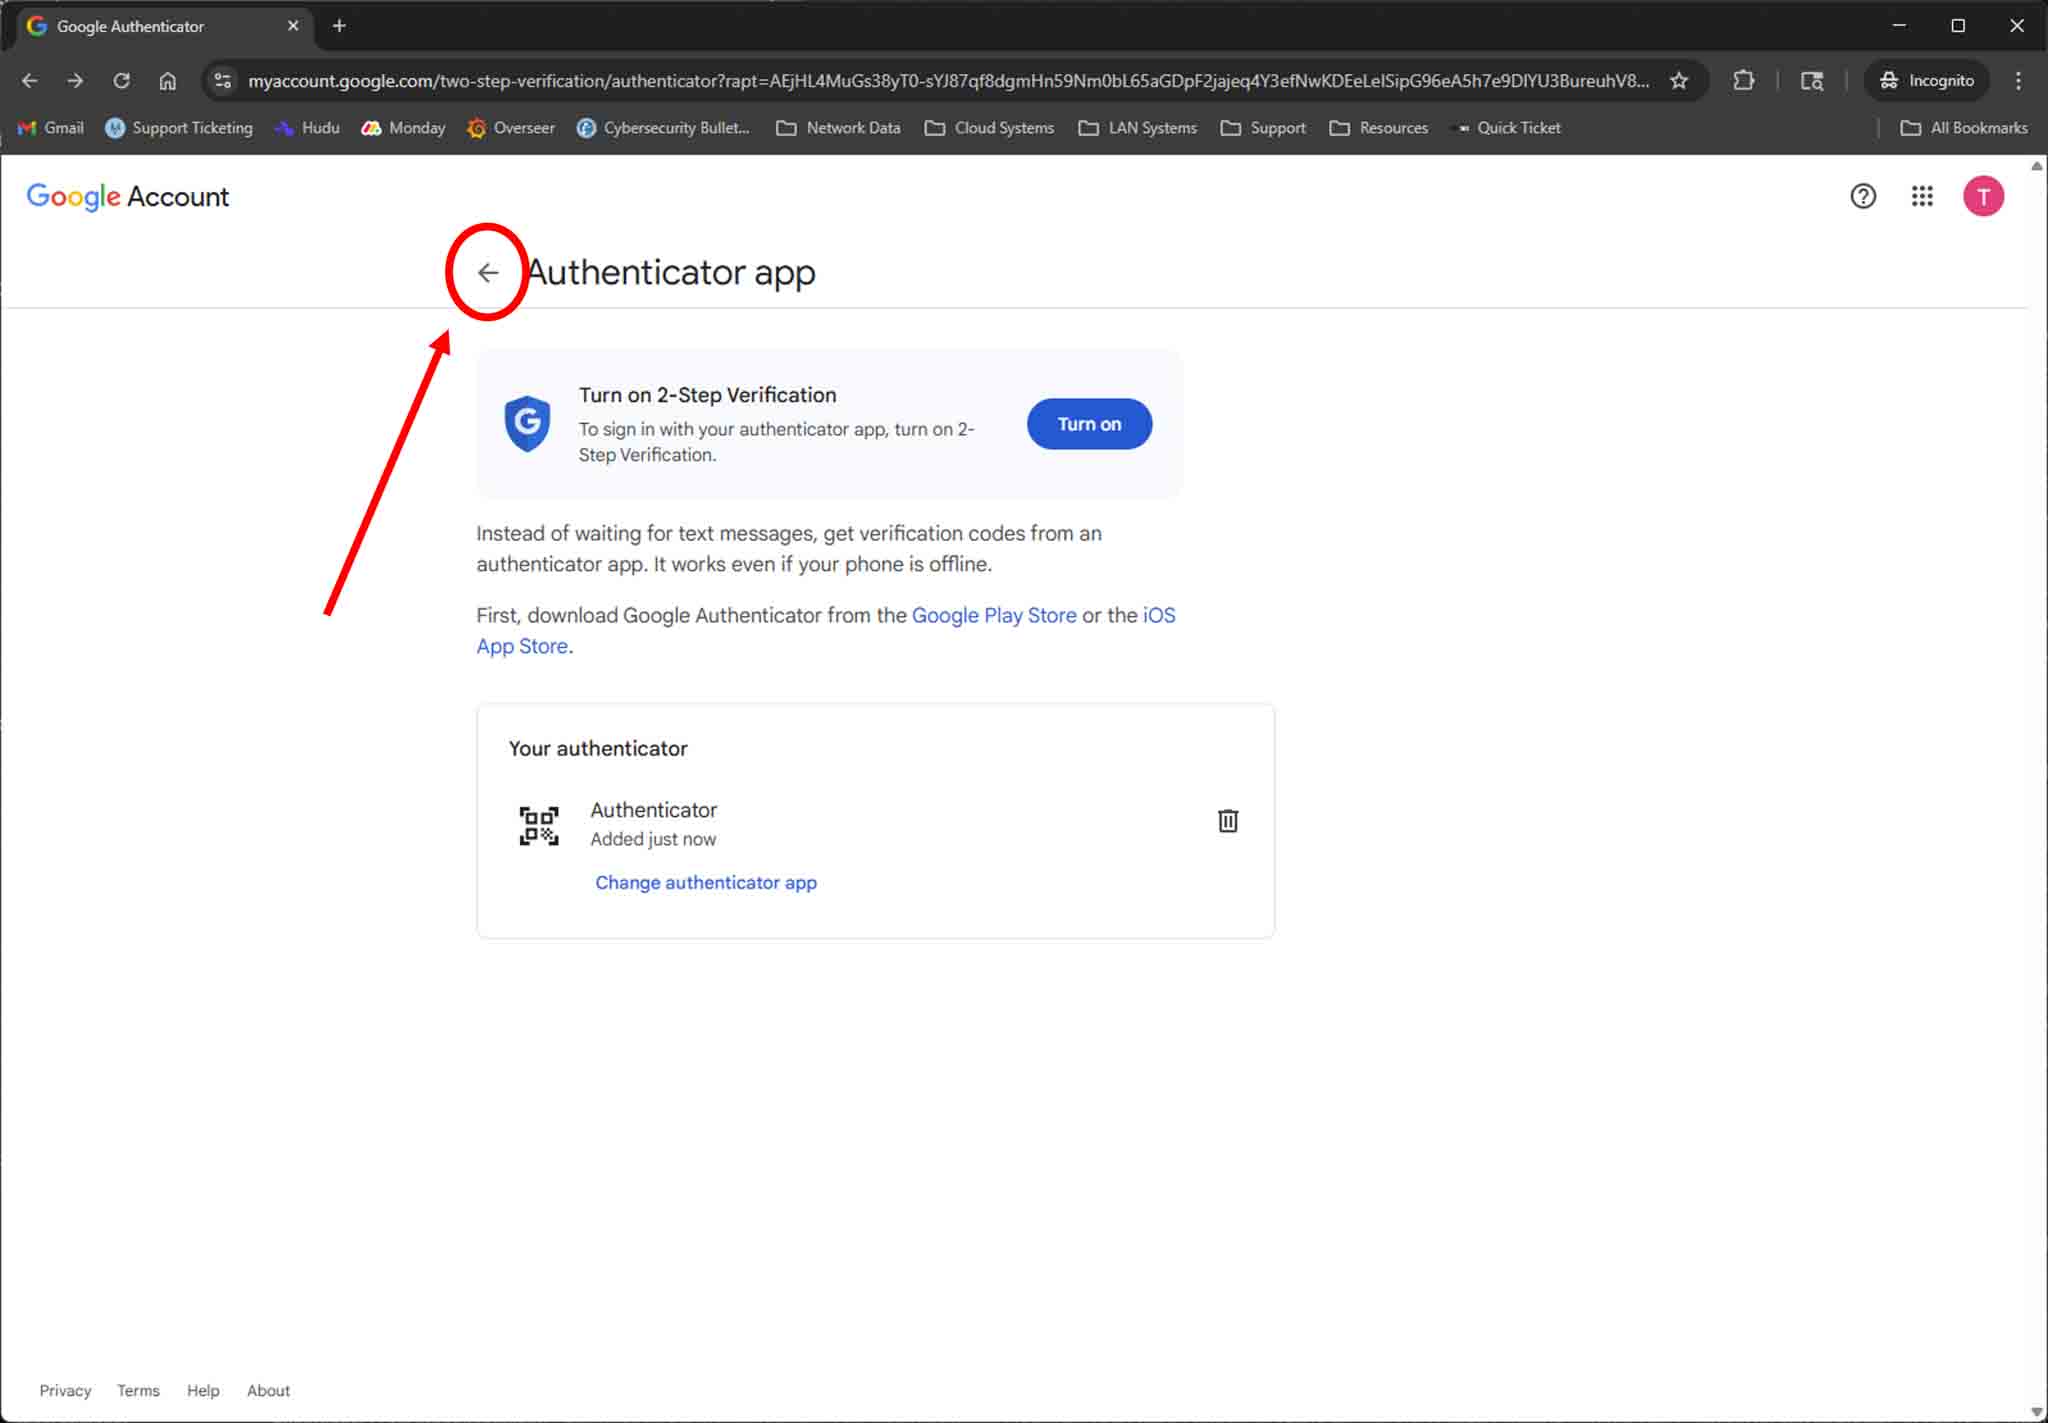Open the Cloud Systems bookmark folder
The height and width of the screenshot is (1423, 2048).
coord(989,128)
